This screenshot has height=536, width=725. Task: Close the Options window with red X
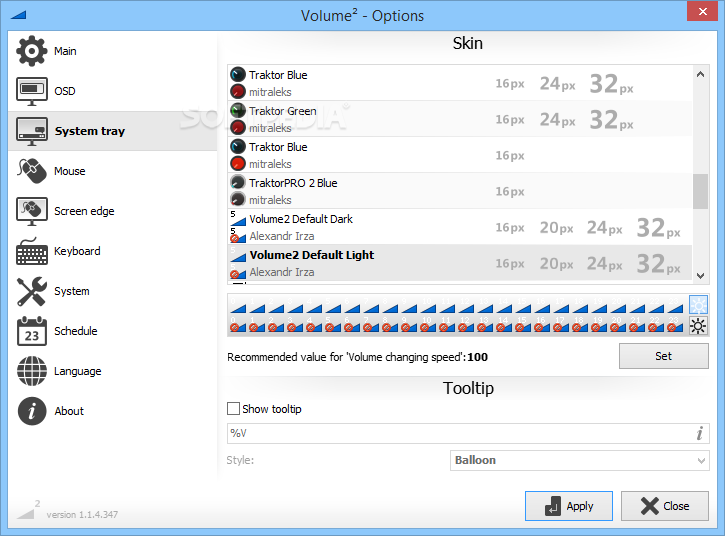702,12
